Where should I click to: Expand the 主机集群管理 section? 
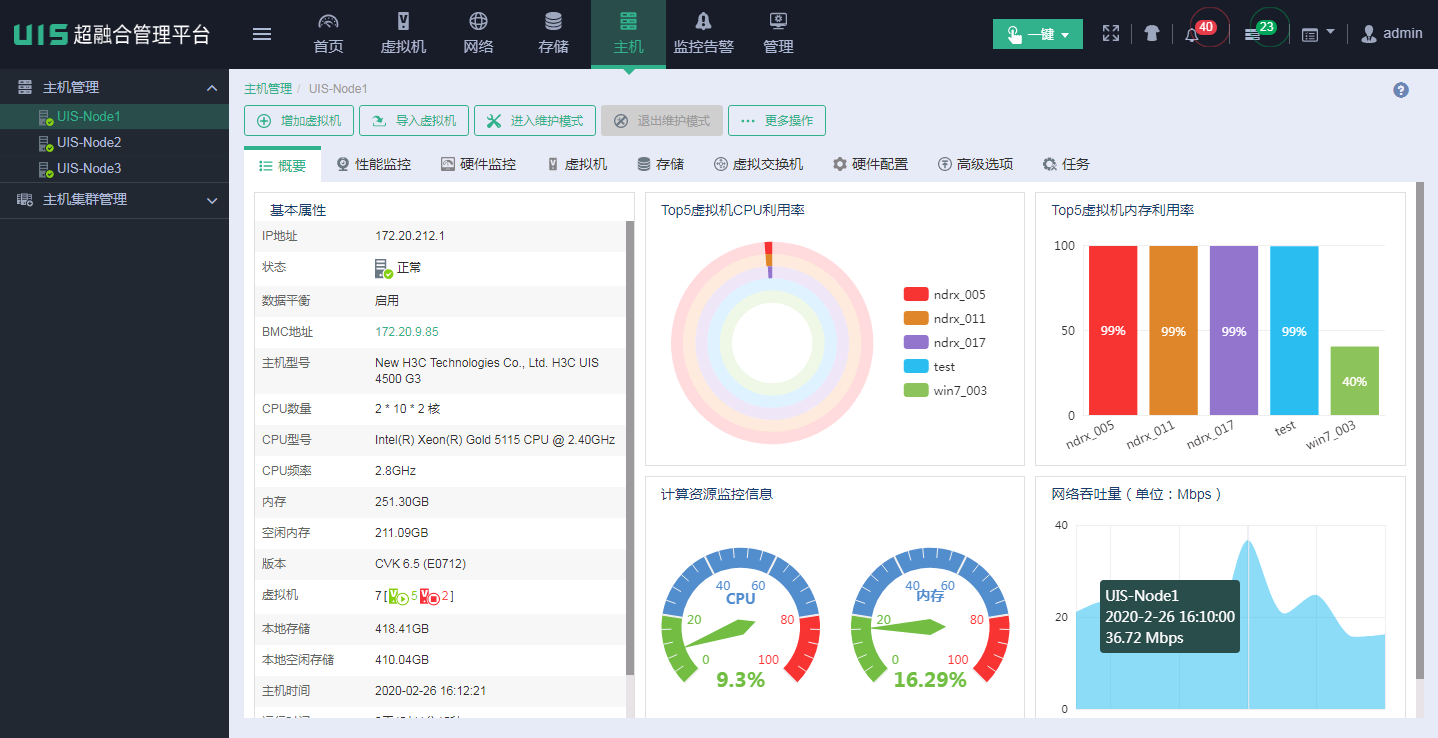(x=212, y=200)
